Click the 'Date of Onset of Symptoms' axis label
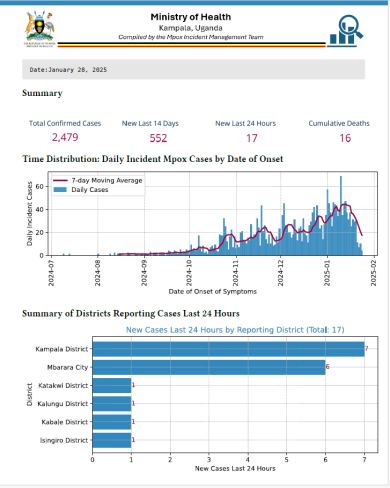This screenshot has width=390, height=488. coord(213,292)
